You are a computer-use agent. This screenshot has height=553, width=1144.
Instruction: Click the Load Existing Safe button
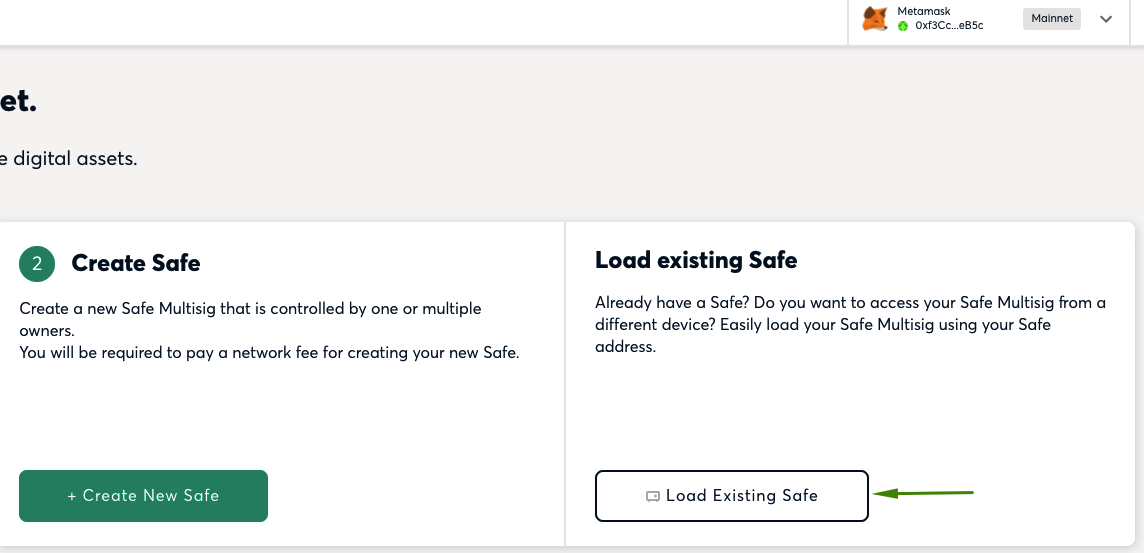732,496
